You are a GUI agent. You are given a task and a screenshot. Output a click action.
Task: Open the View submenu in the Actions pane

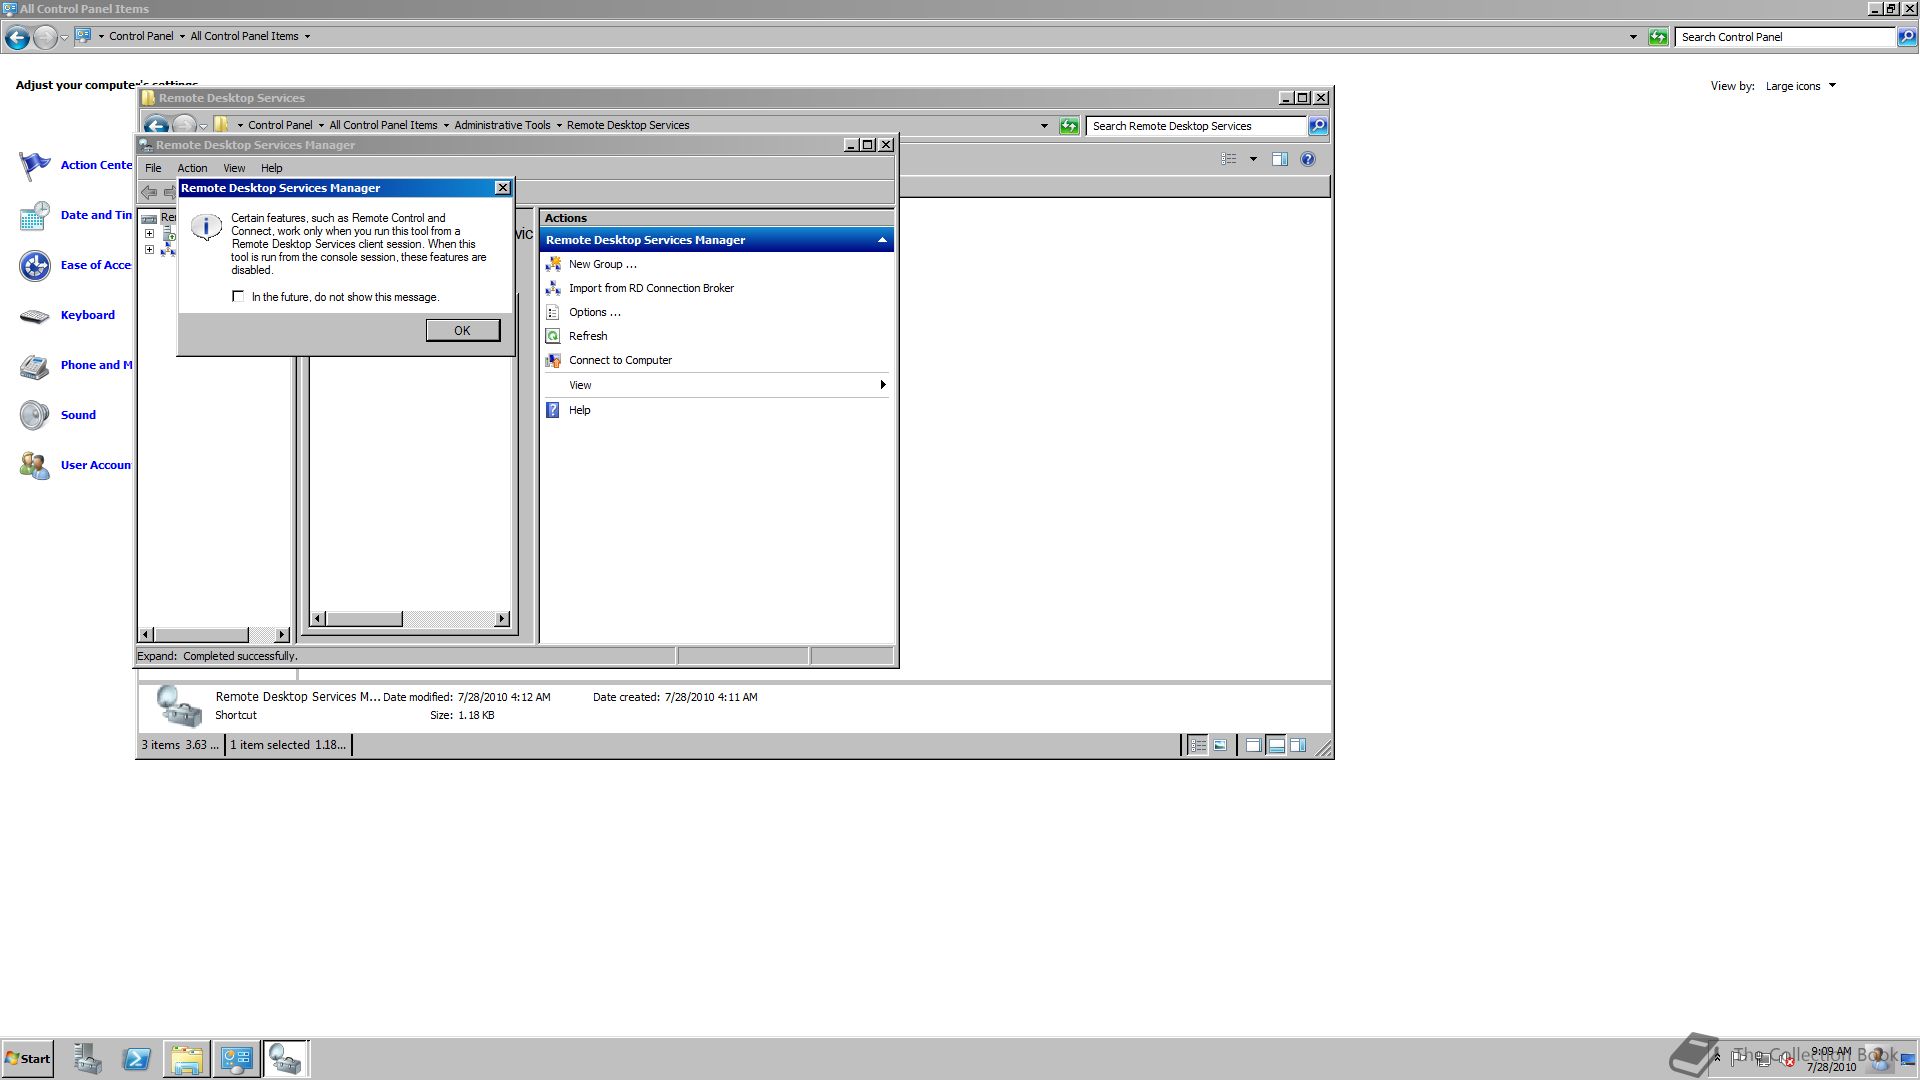pyautogui.click(x=716, y=385)
